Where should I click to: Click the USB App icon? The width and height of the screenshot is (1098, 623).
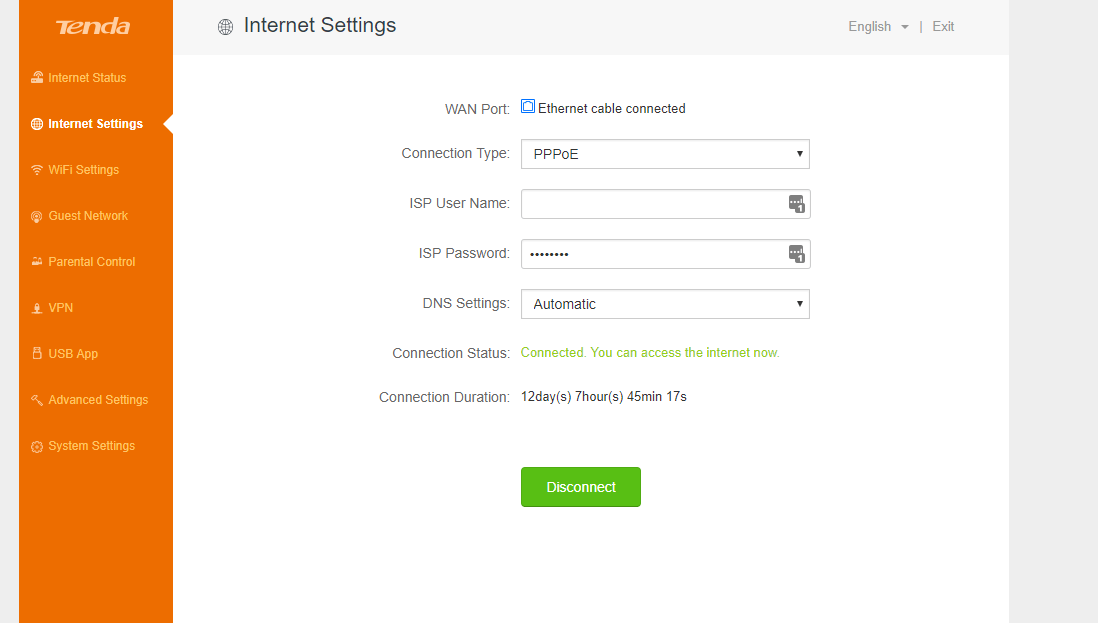coord(37,354)
